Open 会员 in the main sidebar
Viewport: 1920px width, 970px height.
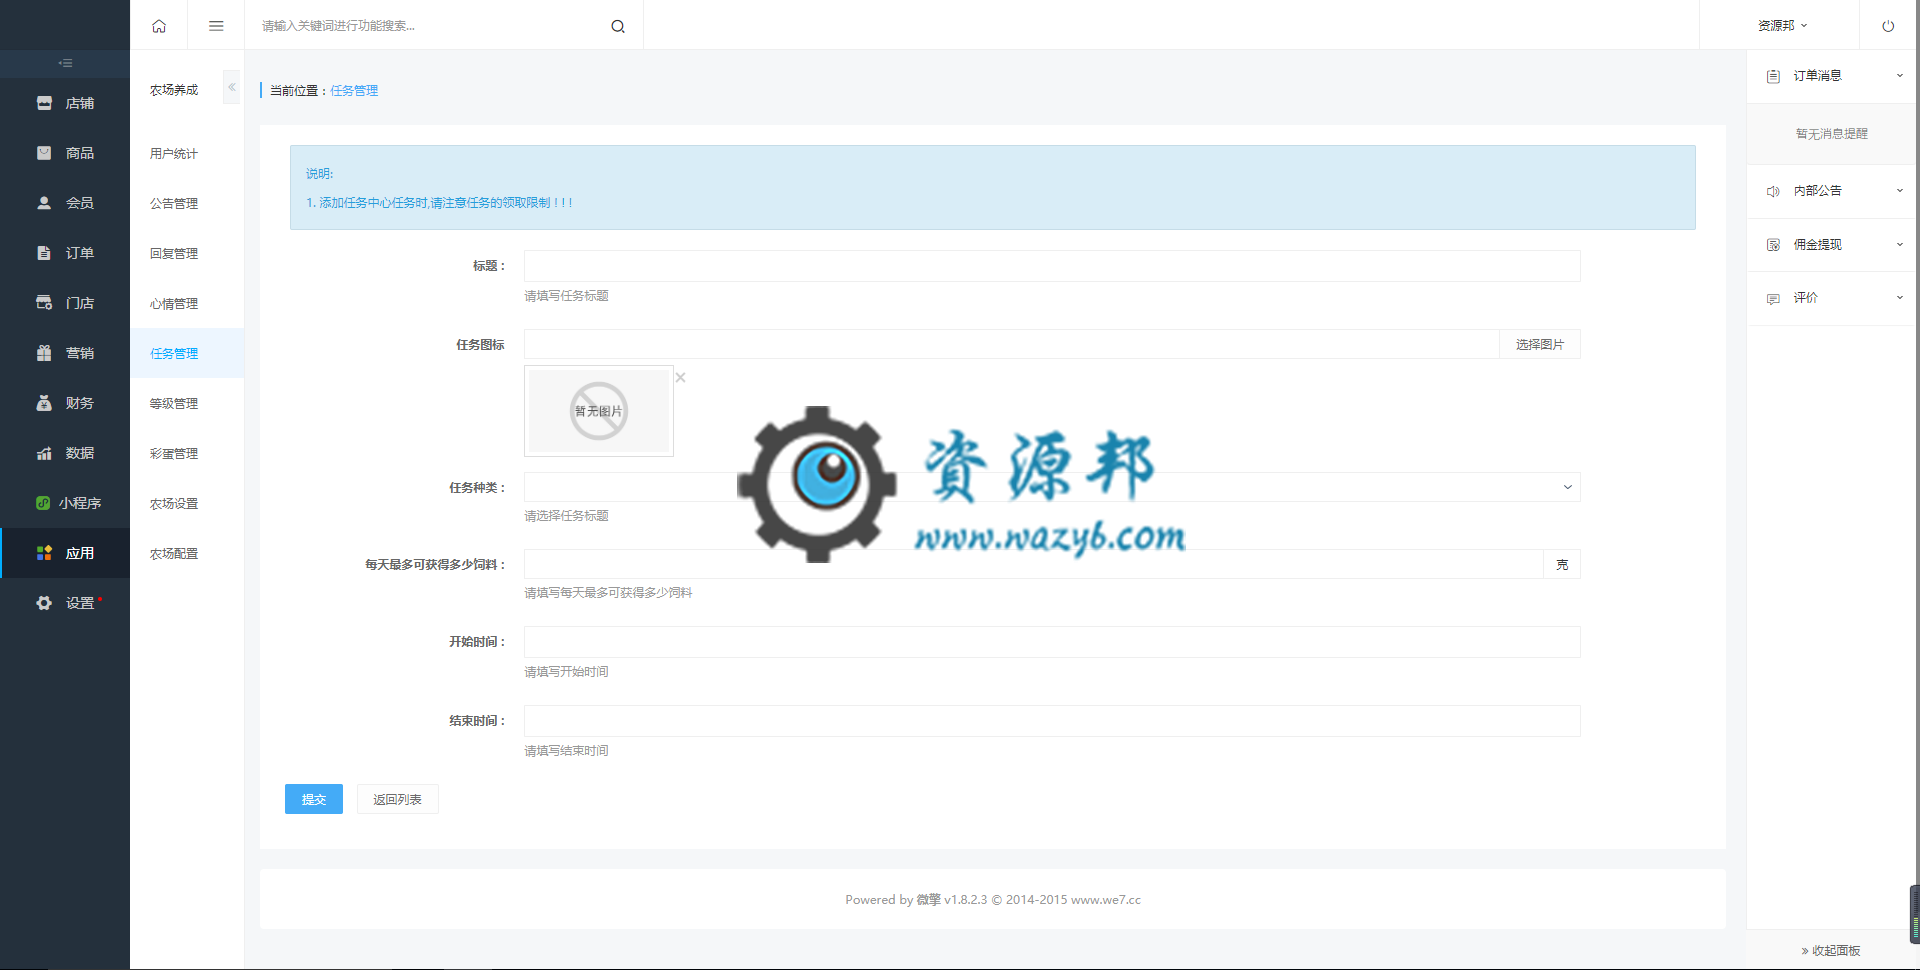[x=65, y=203]
